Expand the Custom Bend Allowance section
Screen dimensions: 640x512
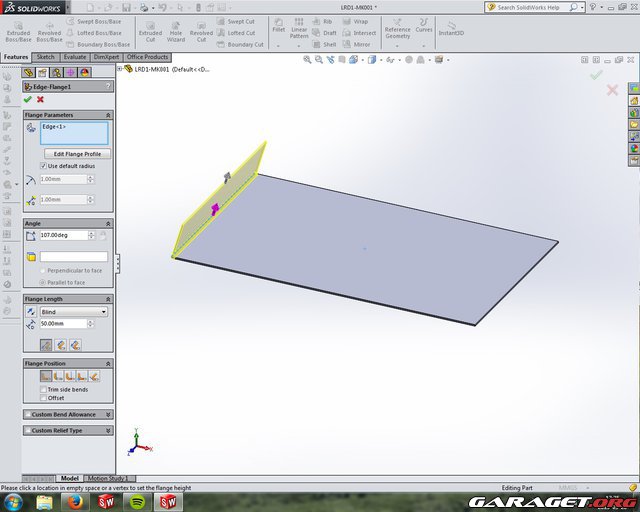68,414
